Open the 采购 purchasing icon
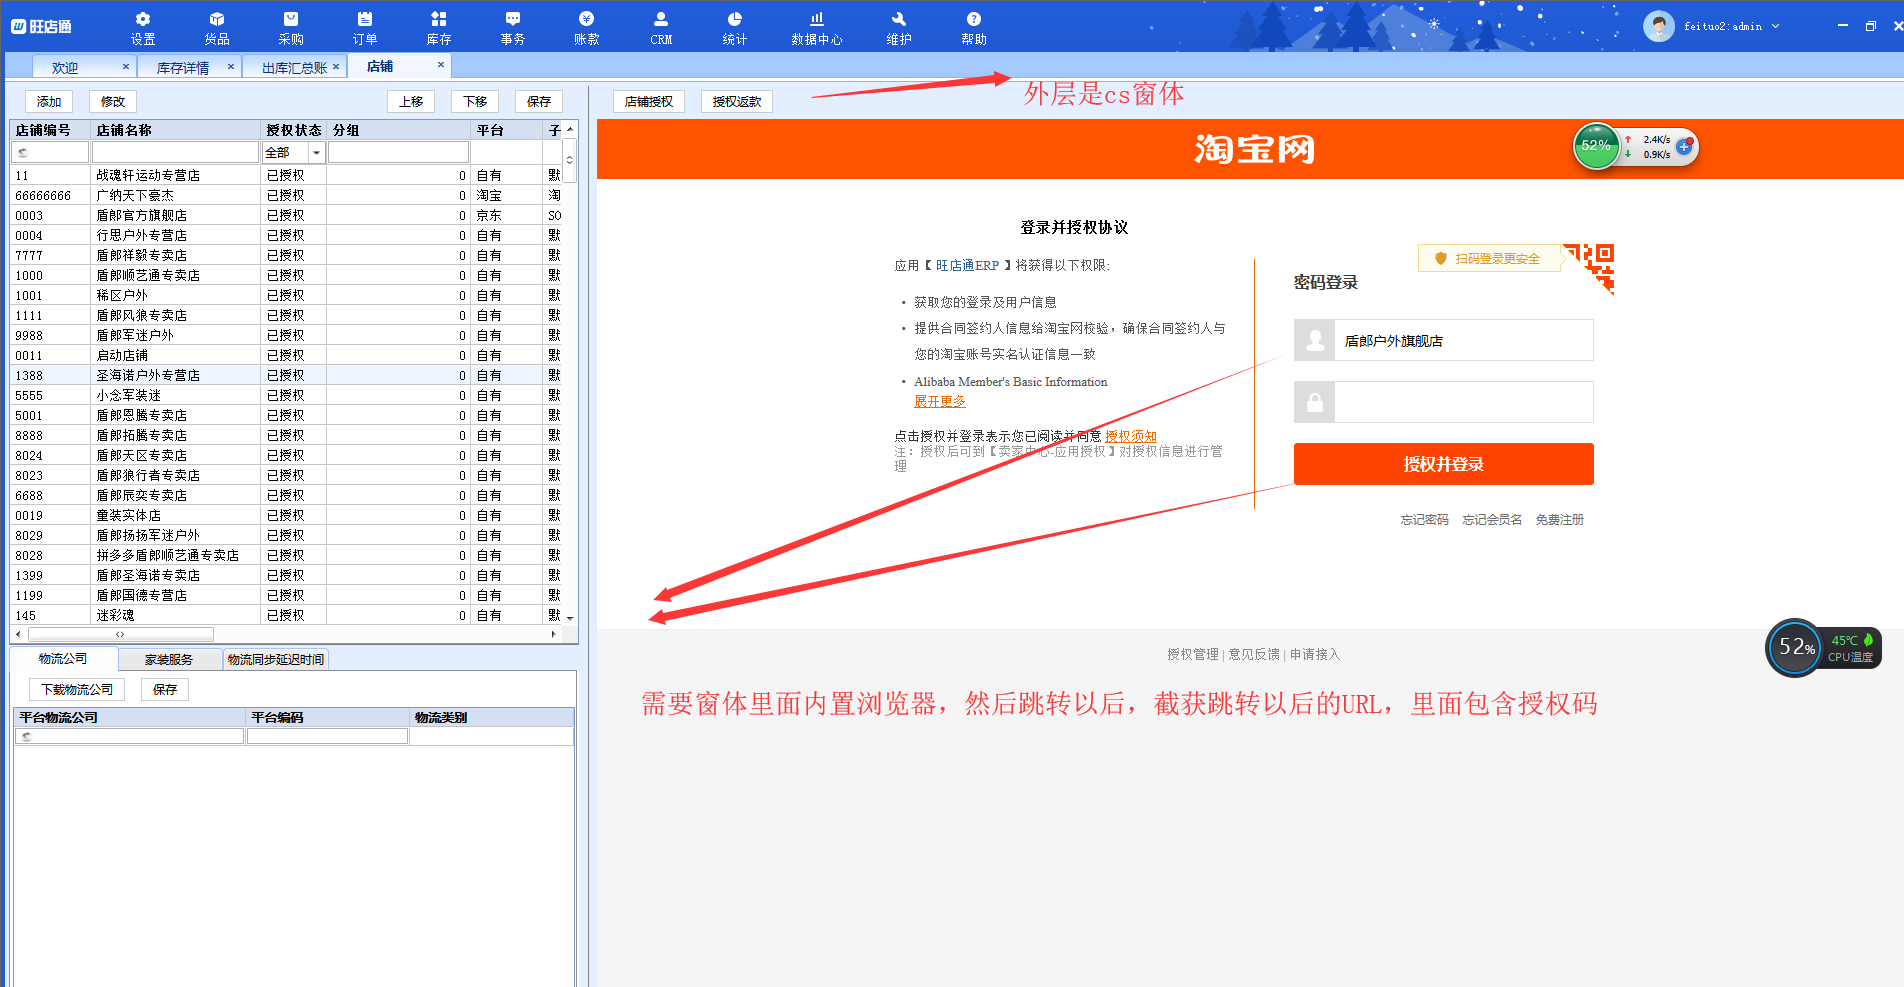This screenshot has width=1904, height=987. [290, 27]
